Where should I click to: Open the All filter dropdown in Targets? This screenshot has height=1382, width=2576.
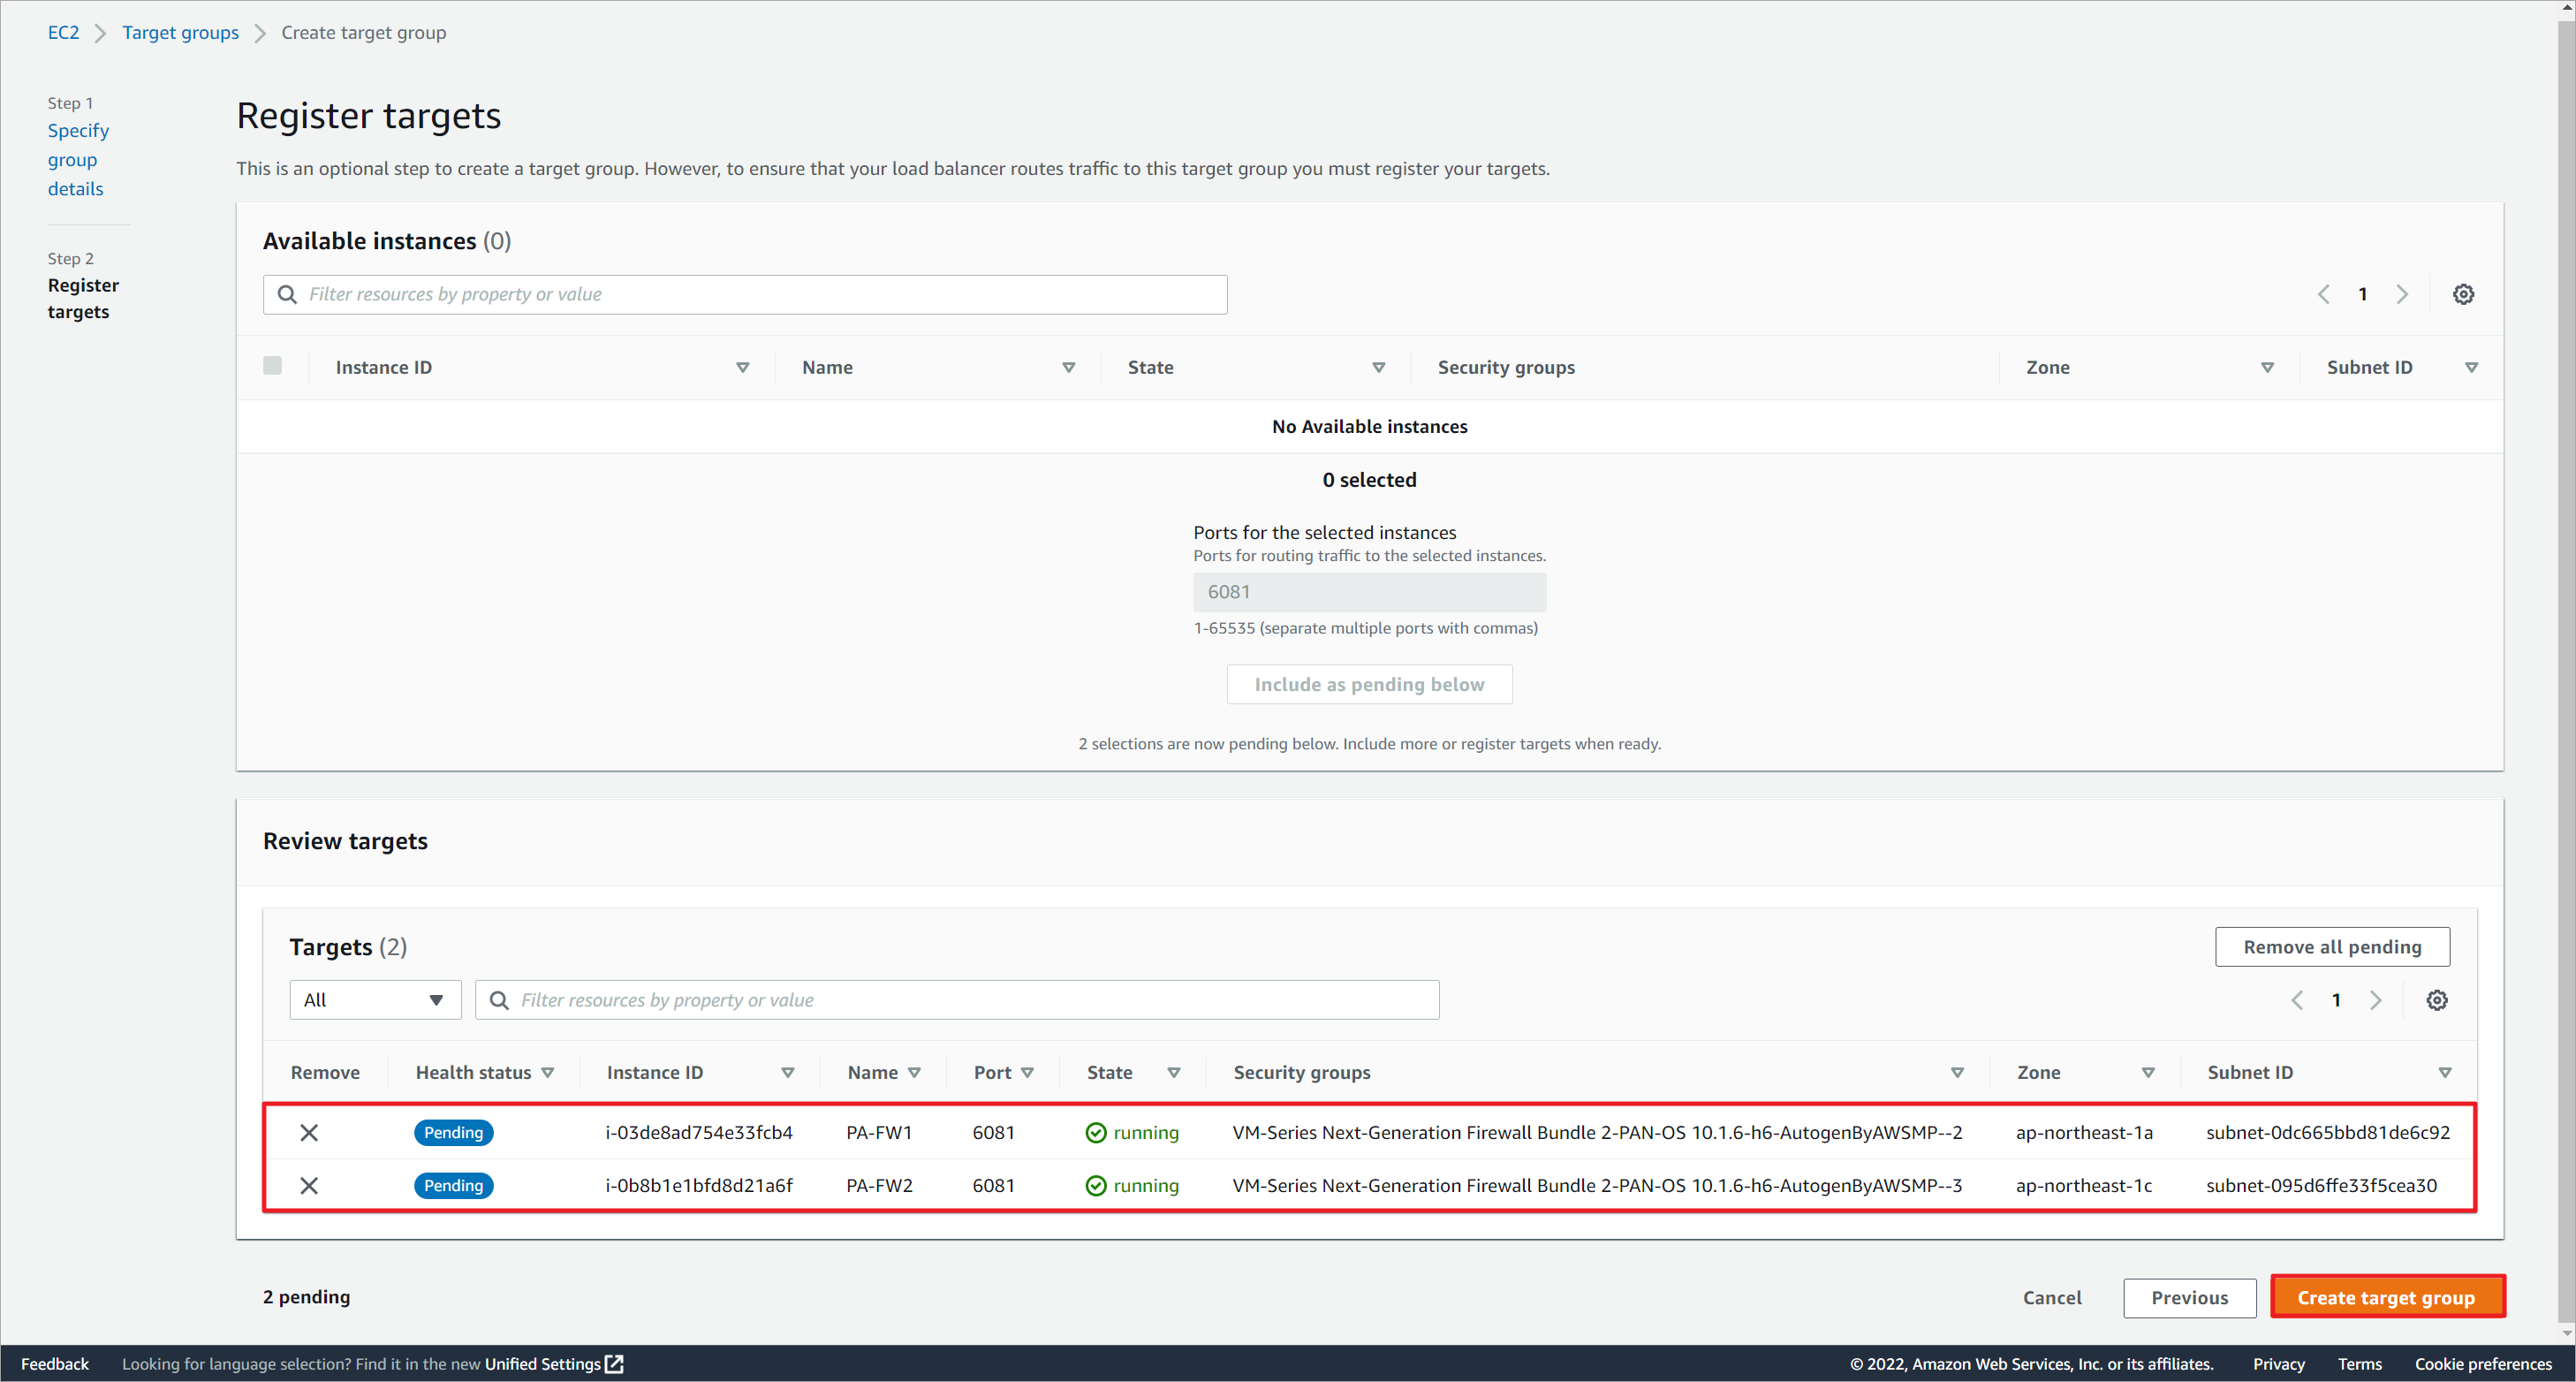pyautogui.click(x=375, y=1000)
